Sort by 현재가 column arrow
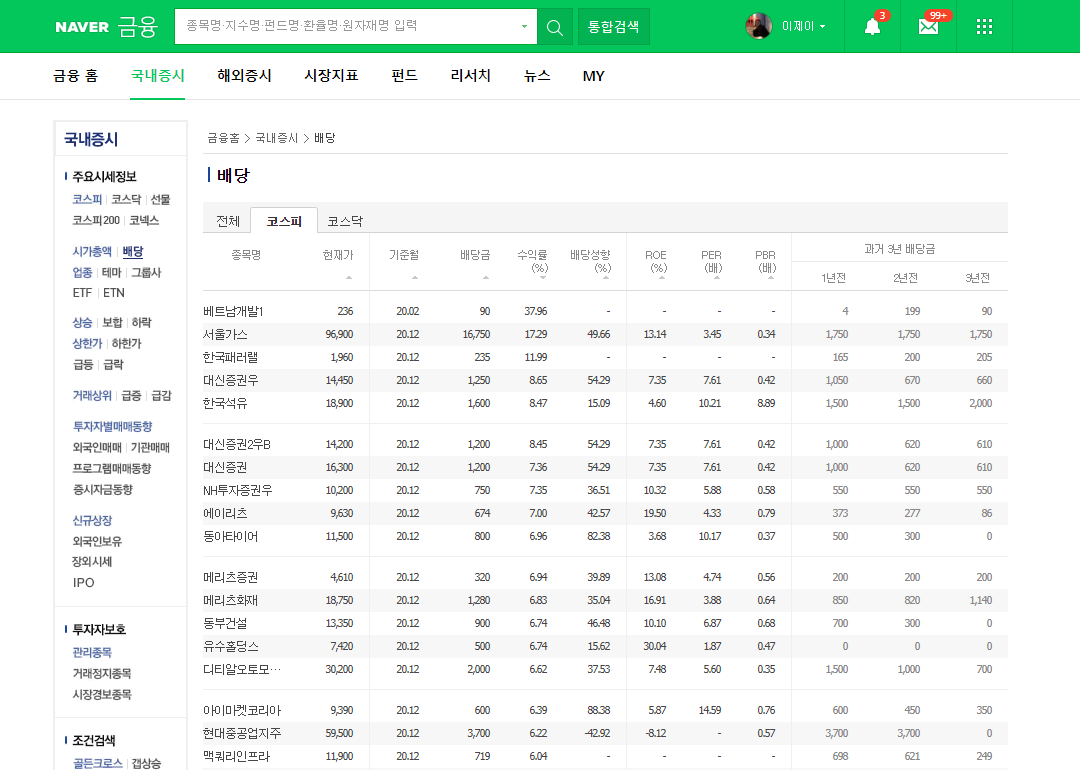This screenshot has width=1080, height=770. coord(349,278)
